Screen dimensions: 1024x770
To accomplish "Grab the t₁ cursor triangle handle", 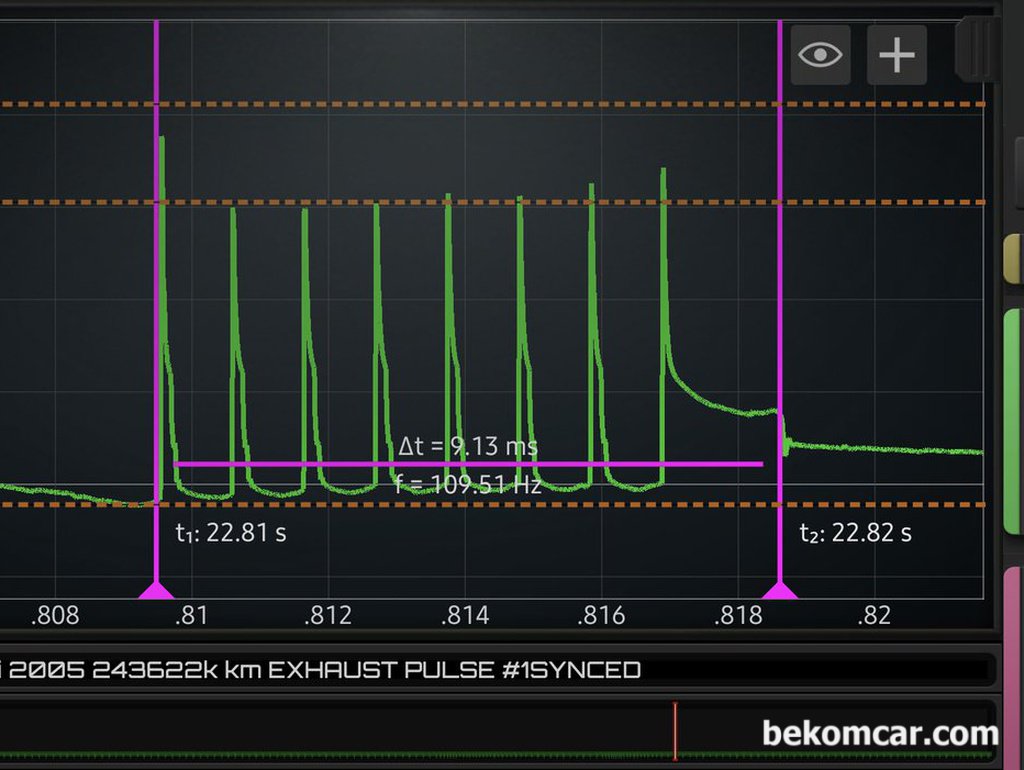I will (x=156, y=590).
